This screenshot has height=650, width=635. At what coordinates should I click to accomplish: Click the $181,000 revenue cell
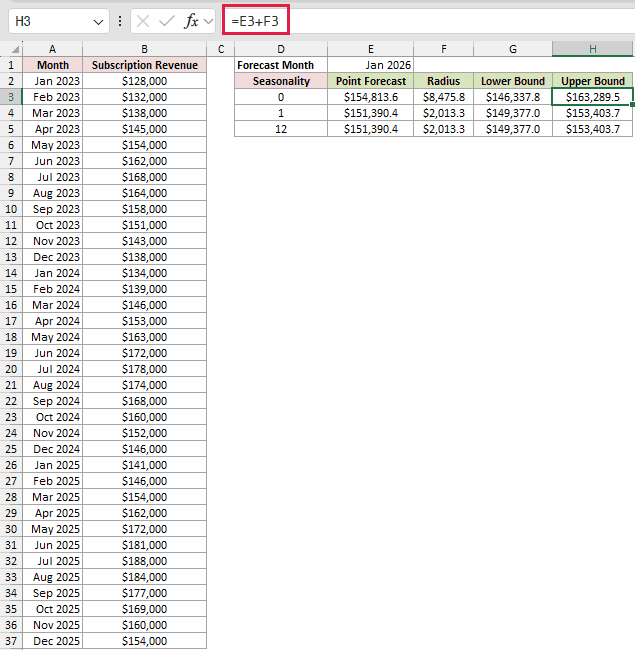(x=144, y=545)
